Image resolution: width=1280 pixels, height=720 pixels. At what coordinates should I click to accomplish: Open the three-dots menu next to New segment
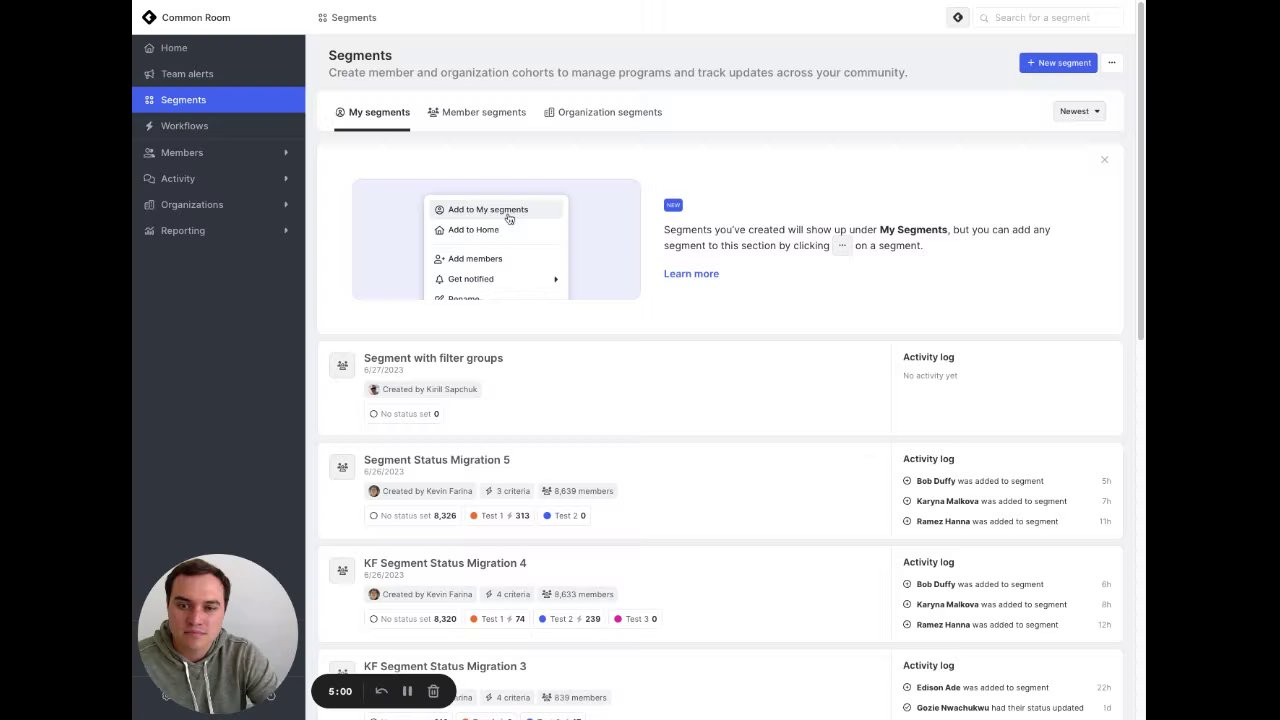[x=1111, y=63]
